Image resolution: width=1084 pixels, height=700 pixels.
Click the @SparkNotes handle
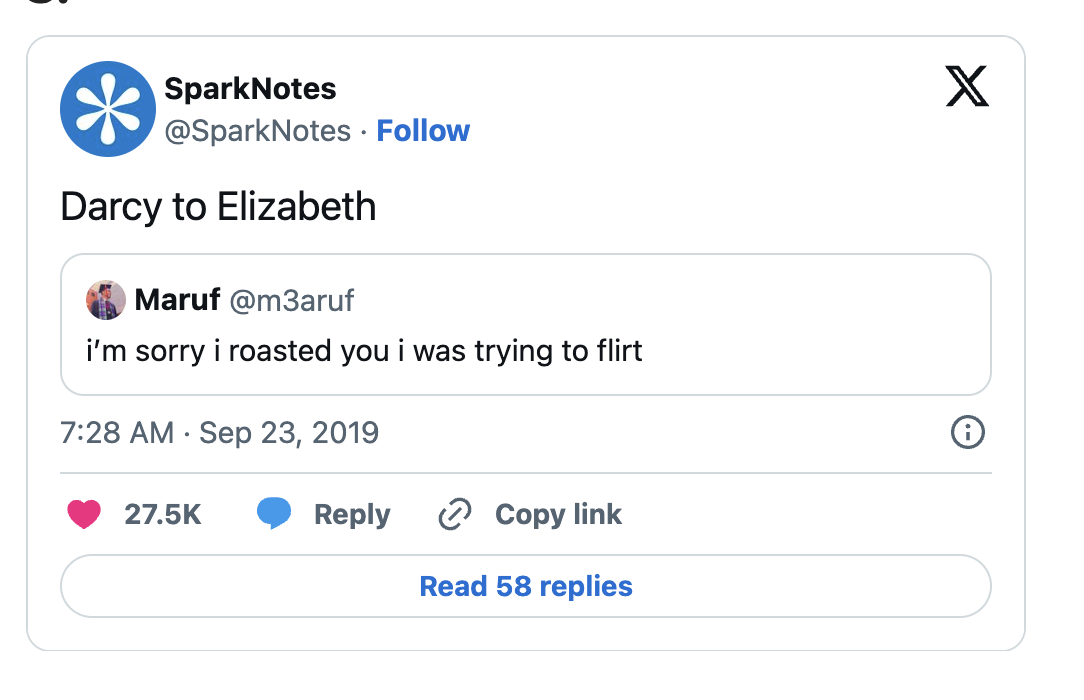pyautogui.click(x=257, y=131)
